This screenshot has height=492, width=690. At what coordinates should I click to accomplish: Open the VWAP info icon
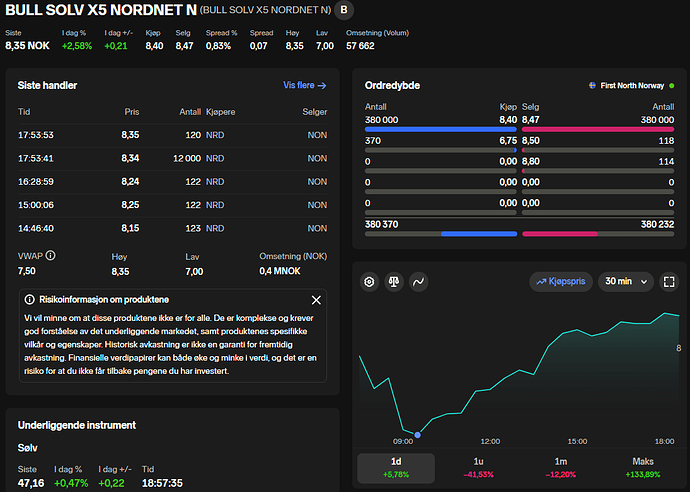click(x=50, y=255)
